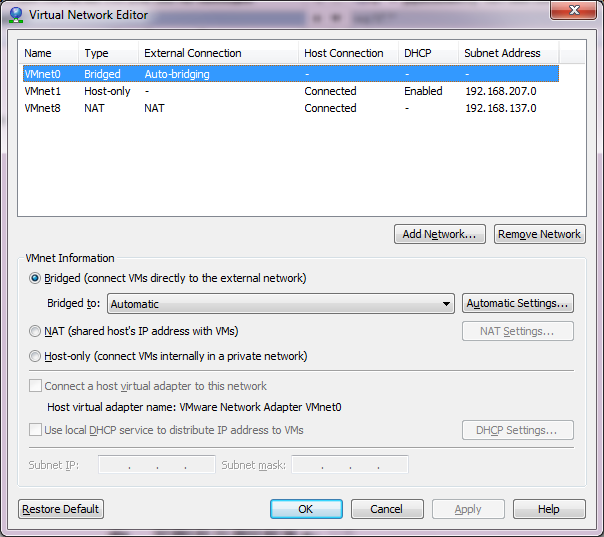Click Connected host cell in VMnet8 row
604x537 pixels.
330,108
